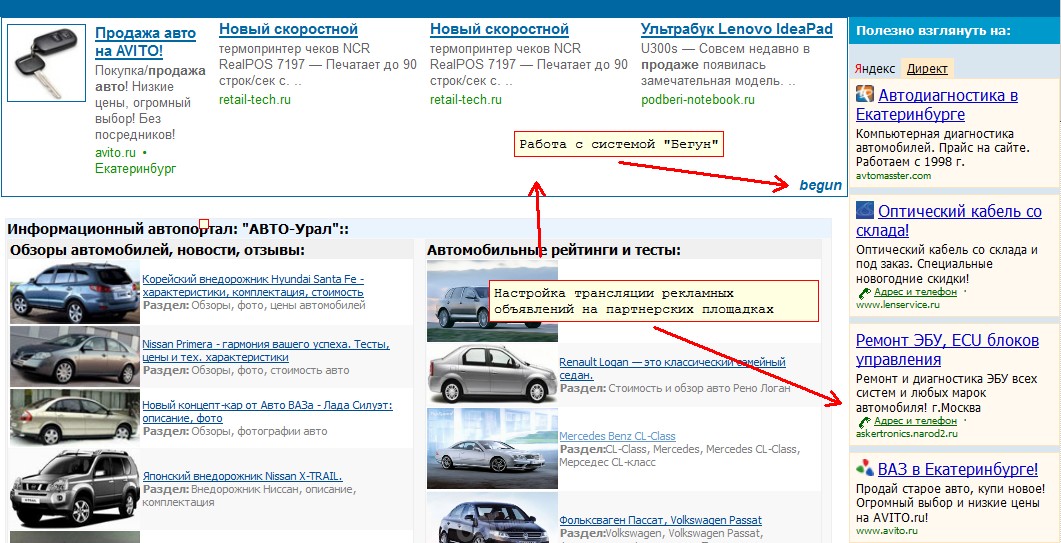Open 'Renault Logan — это классический' link
Image resolution: width=1061 pixels, height=543 pixels.
point(673,369)
